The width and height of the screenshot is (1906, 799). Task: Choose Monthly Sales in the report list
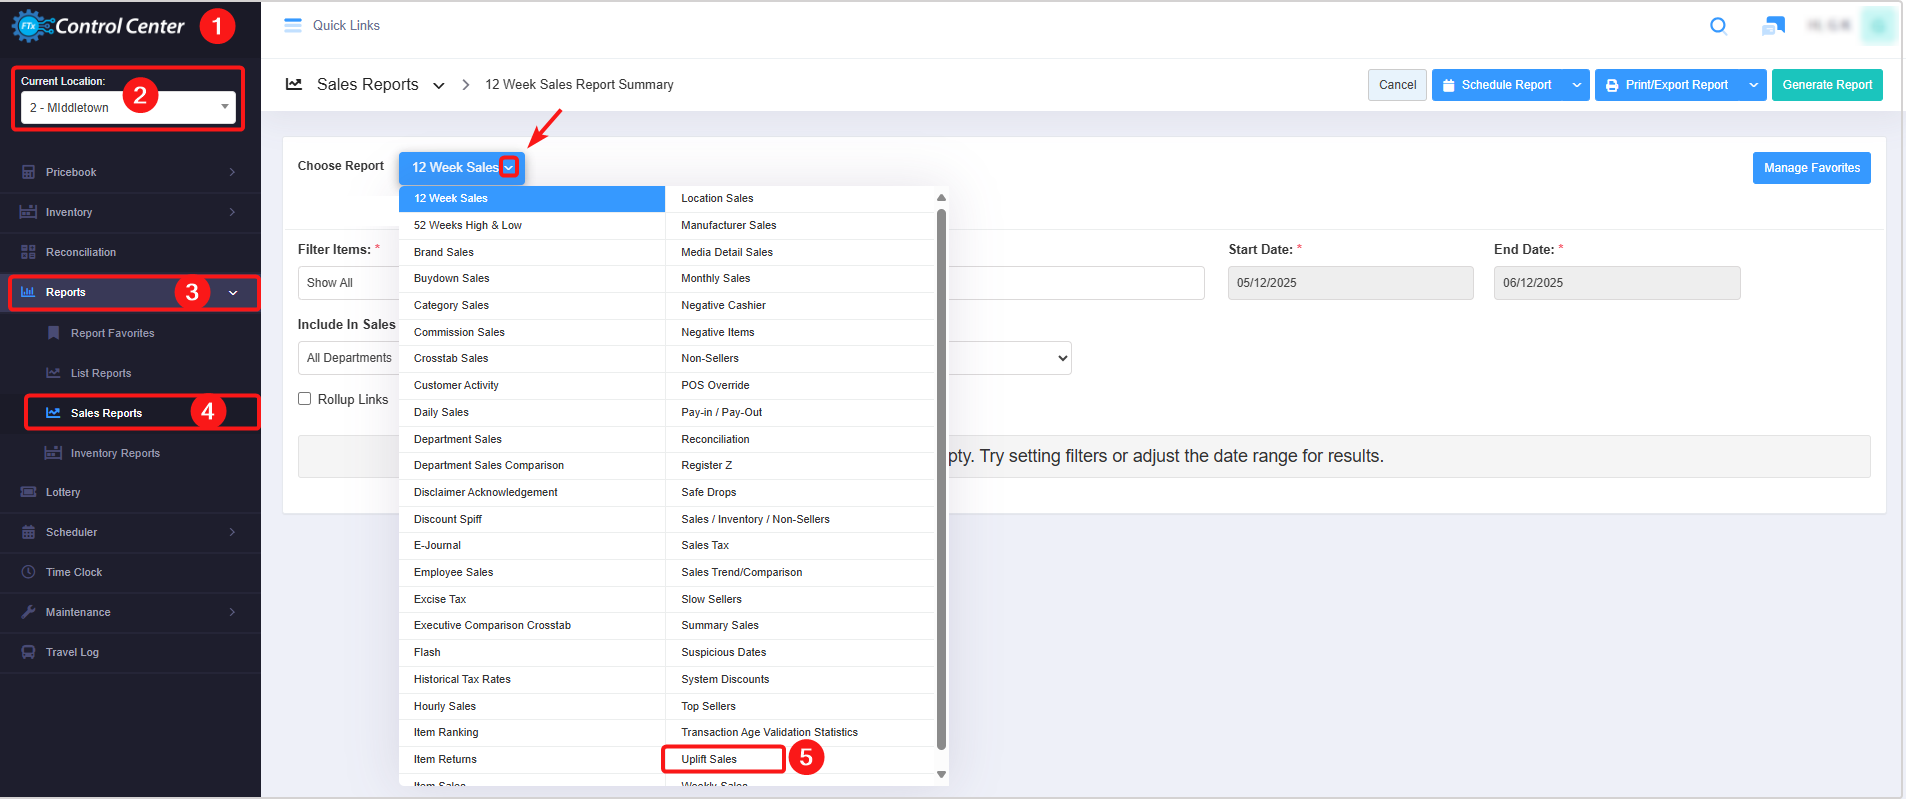(716, 278)
